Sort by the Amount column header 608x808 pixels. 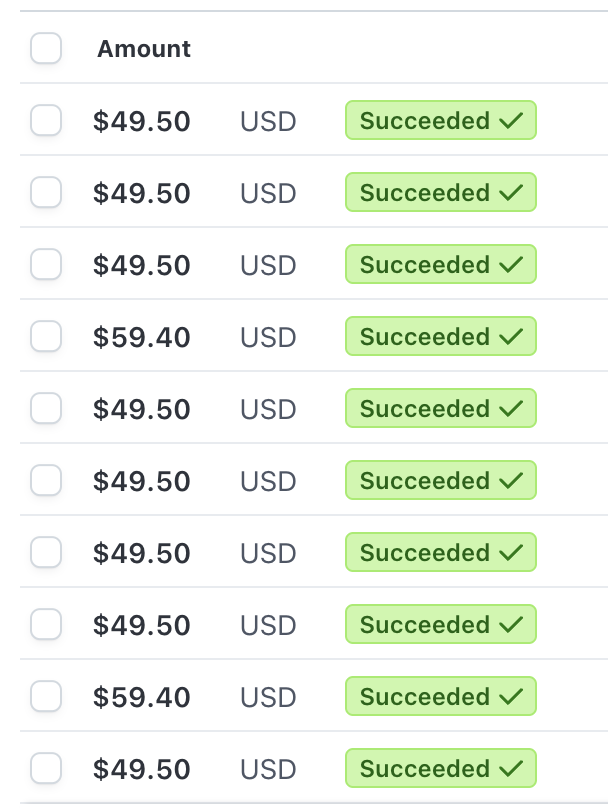pos(144,49)
